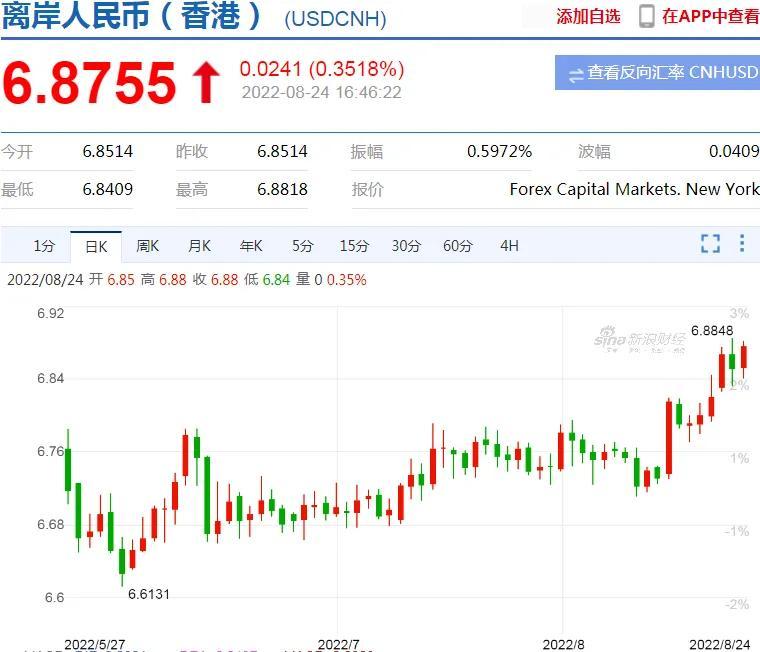Click the 2022/8 date axis label

pos(563,645)
